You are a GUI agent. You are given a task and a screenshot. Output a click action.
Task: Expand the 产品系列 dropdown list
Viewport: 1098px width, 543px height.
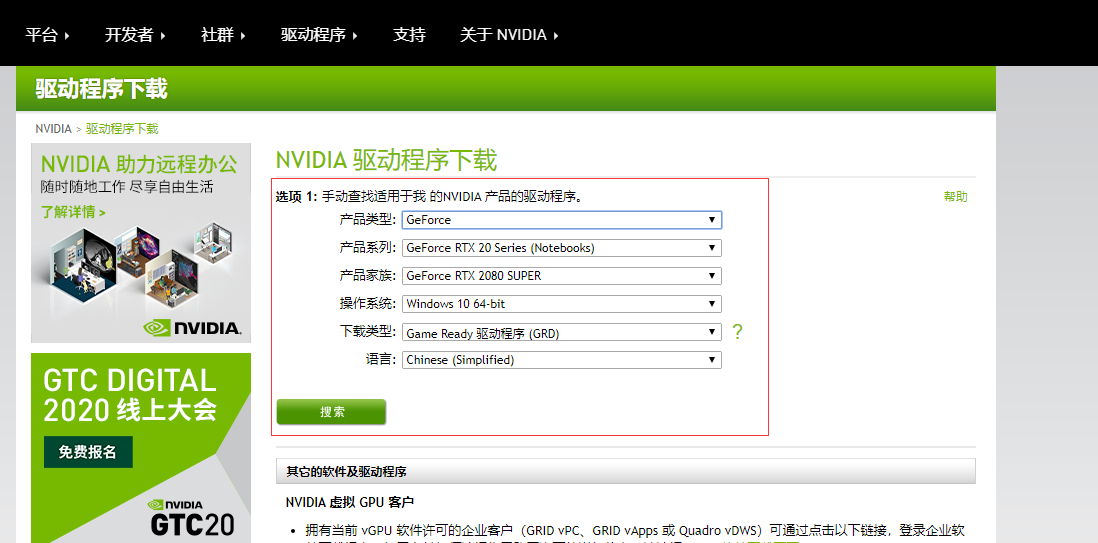pos(561,248)
